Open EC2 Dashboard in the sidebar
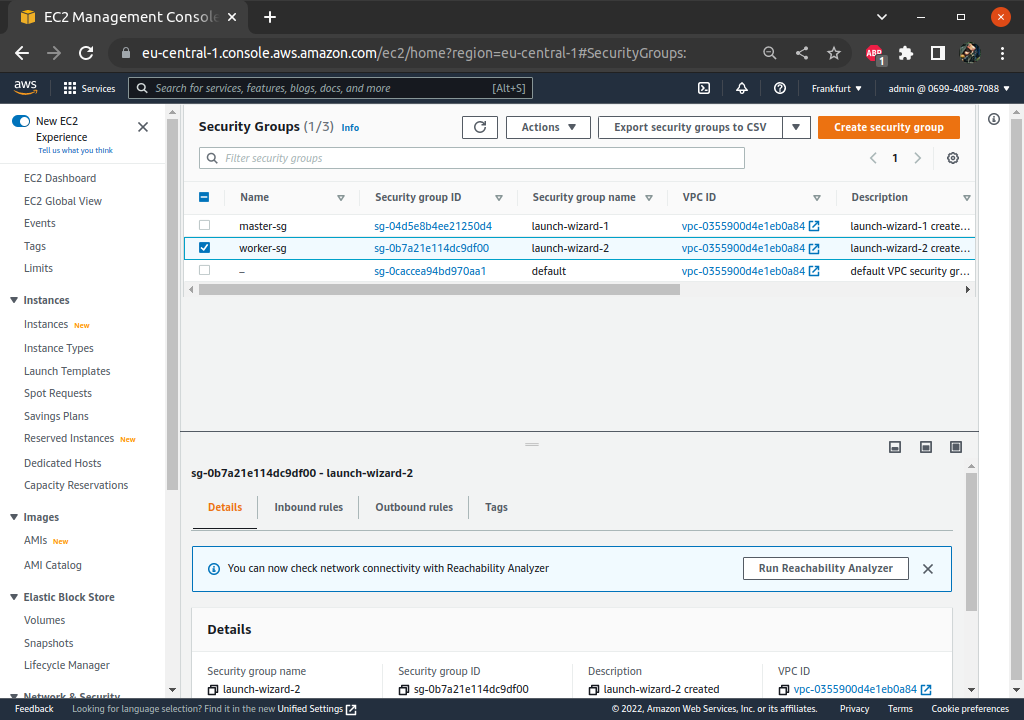The height and width of the screenshot is (720, 1024). [60, 178]
